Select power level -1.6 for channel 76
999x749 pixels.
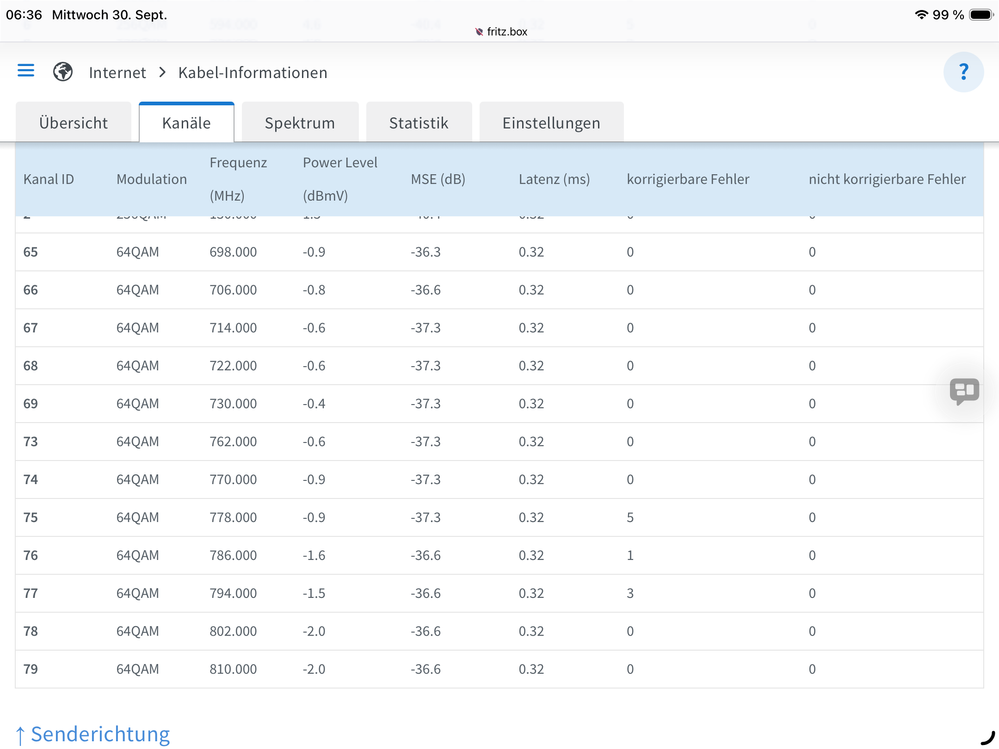coord(314,555)
